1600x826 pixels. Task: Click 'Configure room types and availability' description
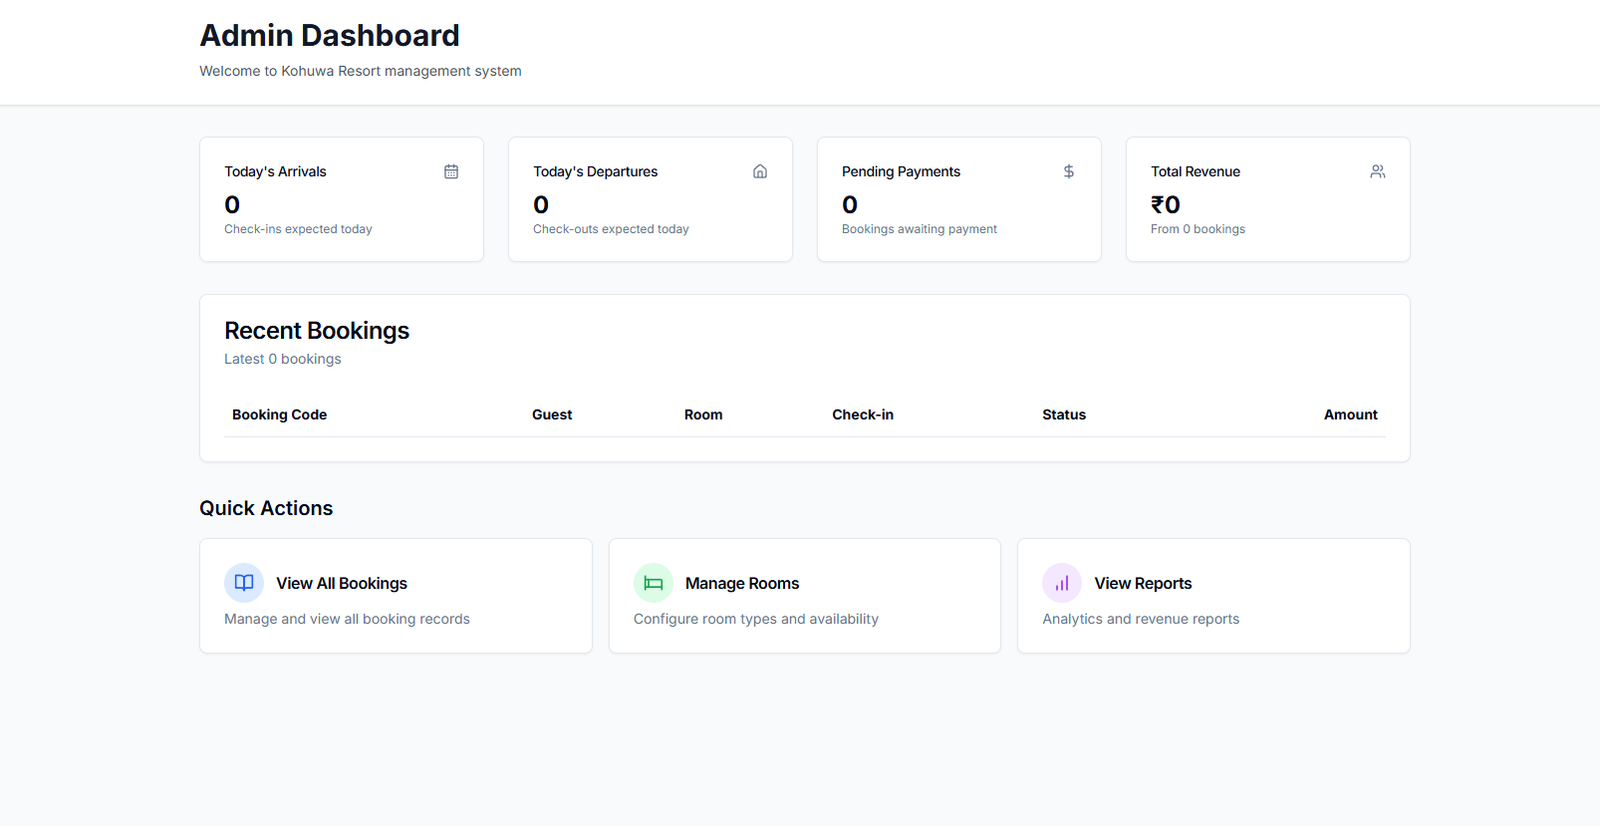point(756,619)
